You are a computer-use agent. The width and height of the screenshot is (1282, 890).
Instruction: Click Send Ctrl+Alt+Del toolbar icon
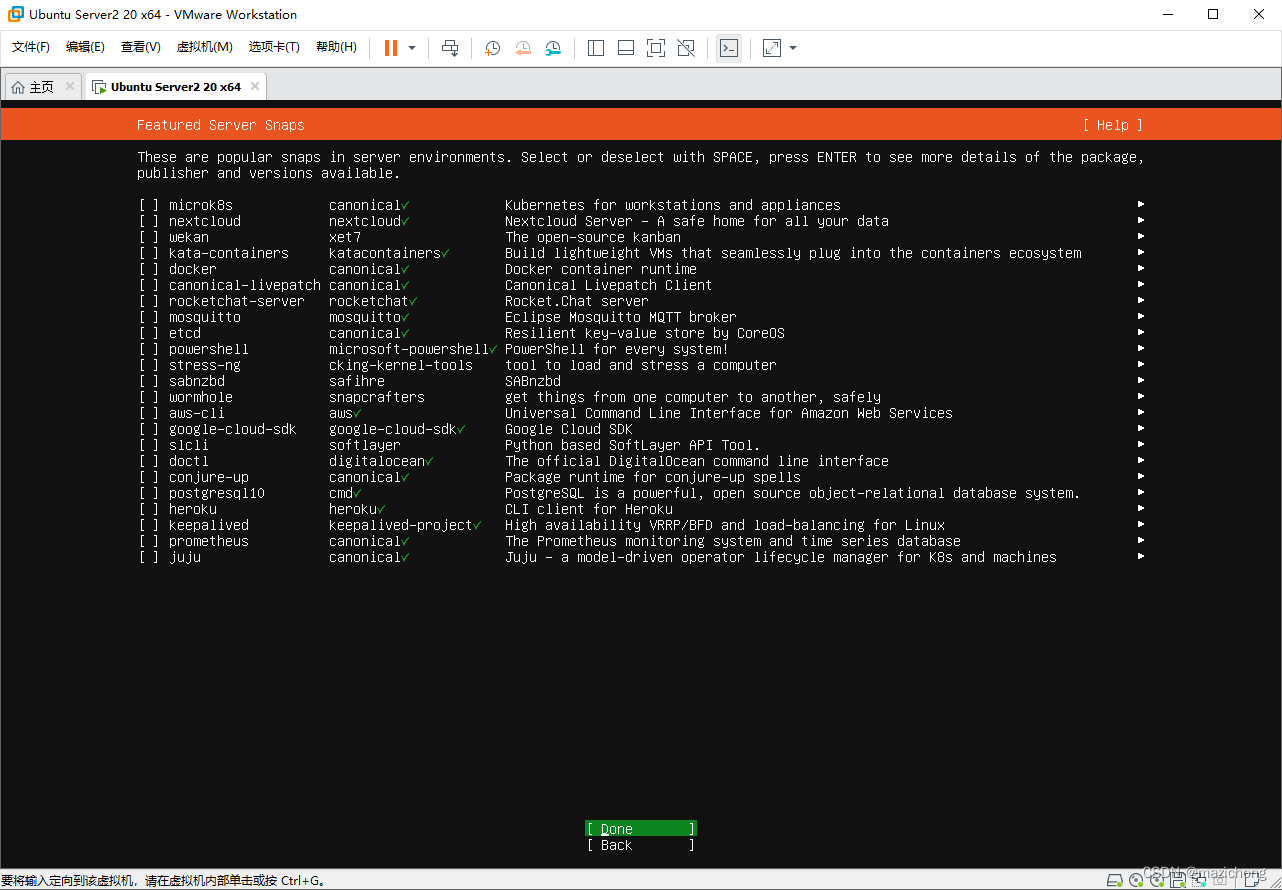pos(450,48)
